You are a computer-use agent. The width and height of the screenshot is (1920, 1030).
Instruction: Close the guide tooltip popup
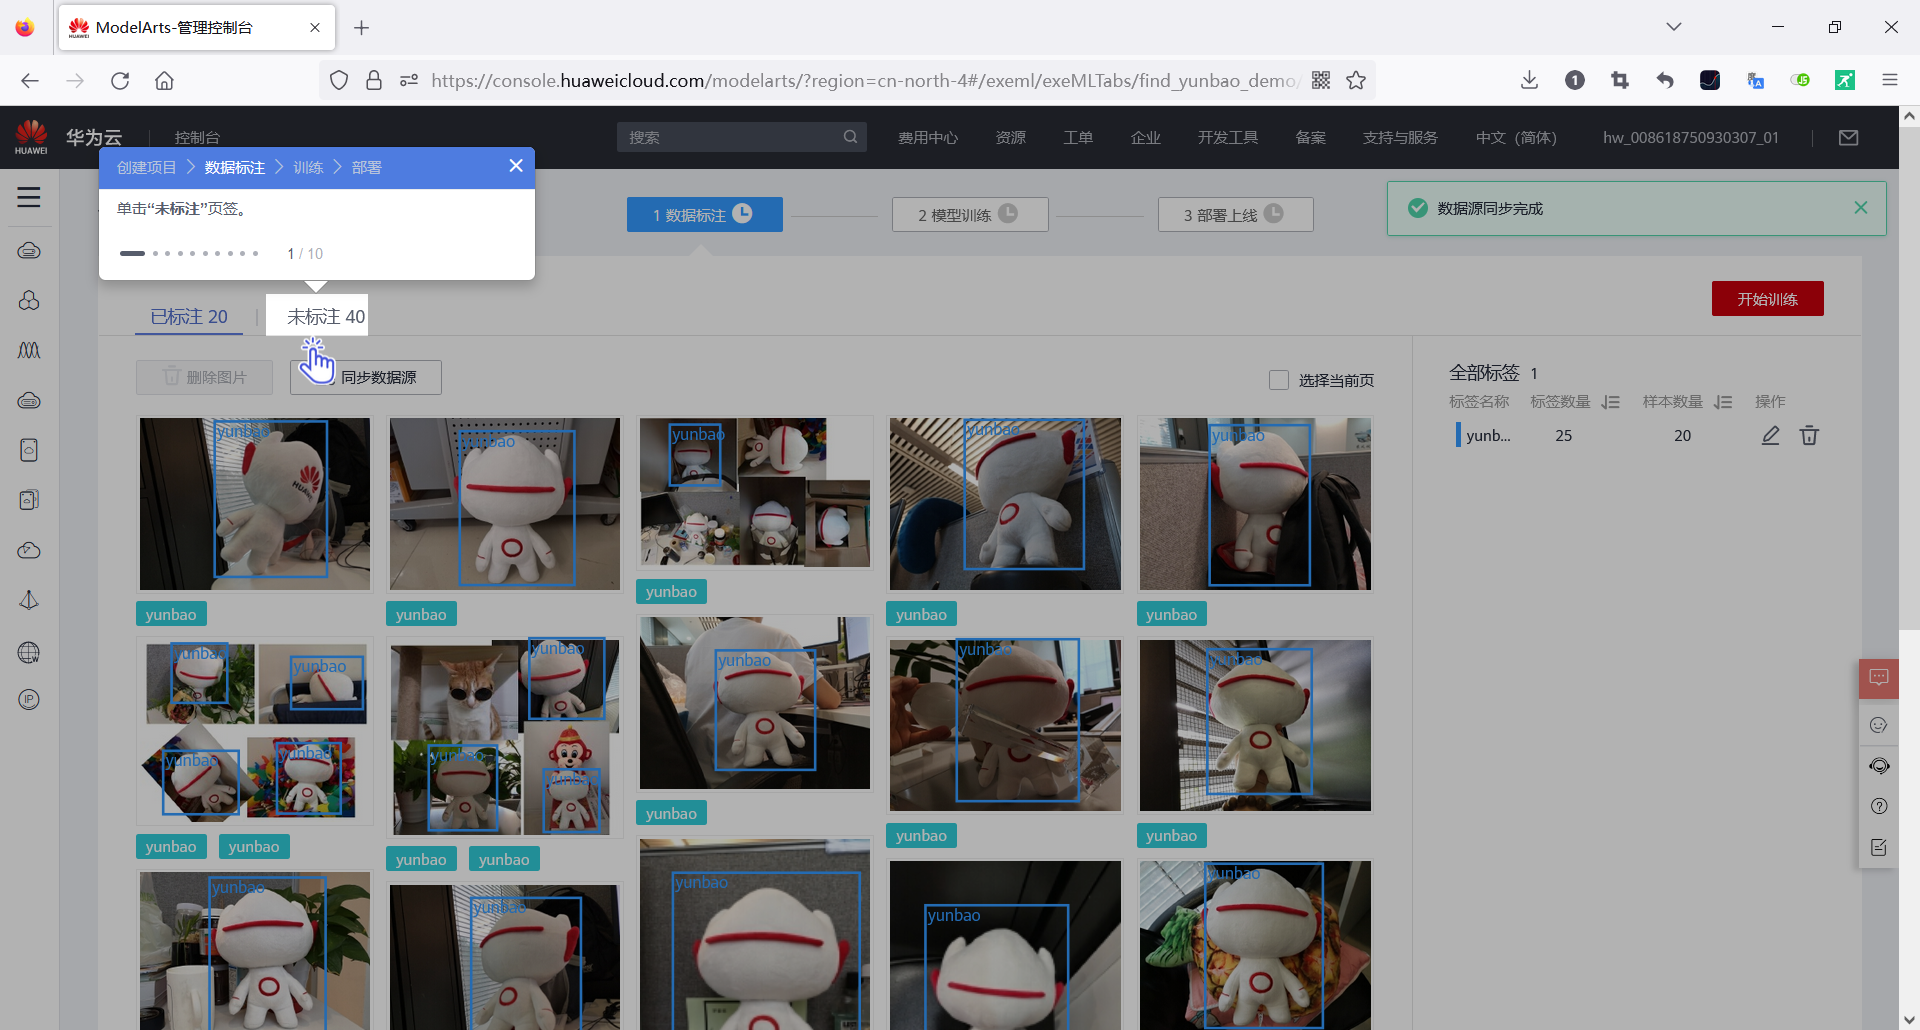[x=516, y=166]
